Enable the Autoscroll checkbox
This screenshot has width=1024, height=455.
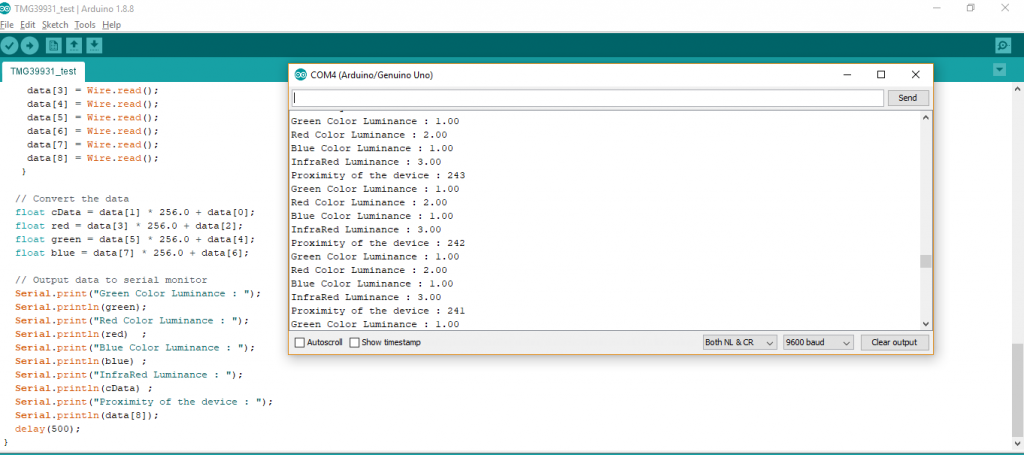[300, 342]
